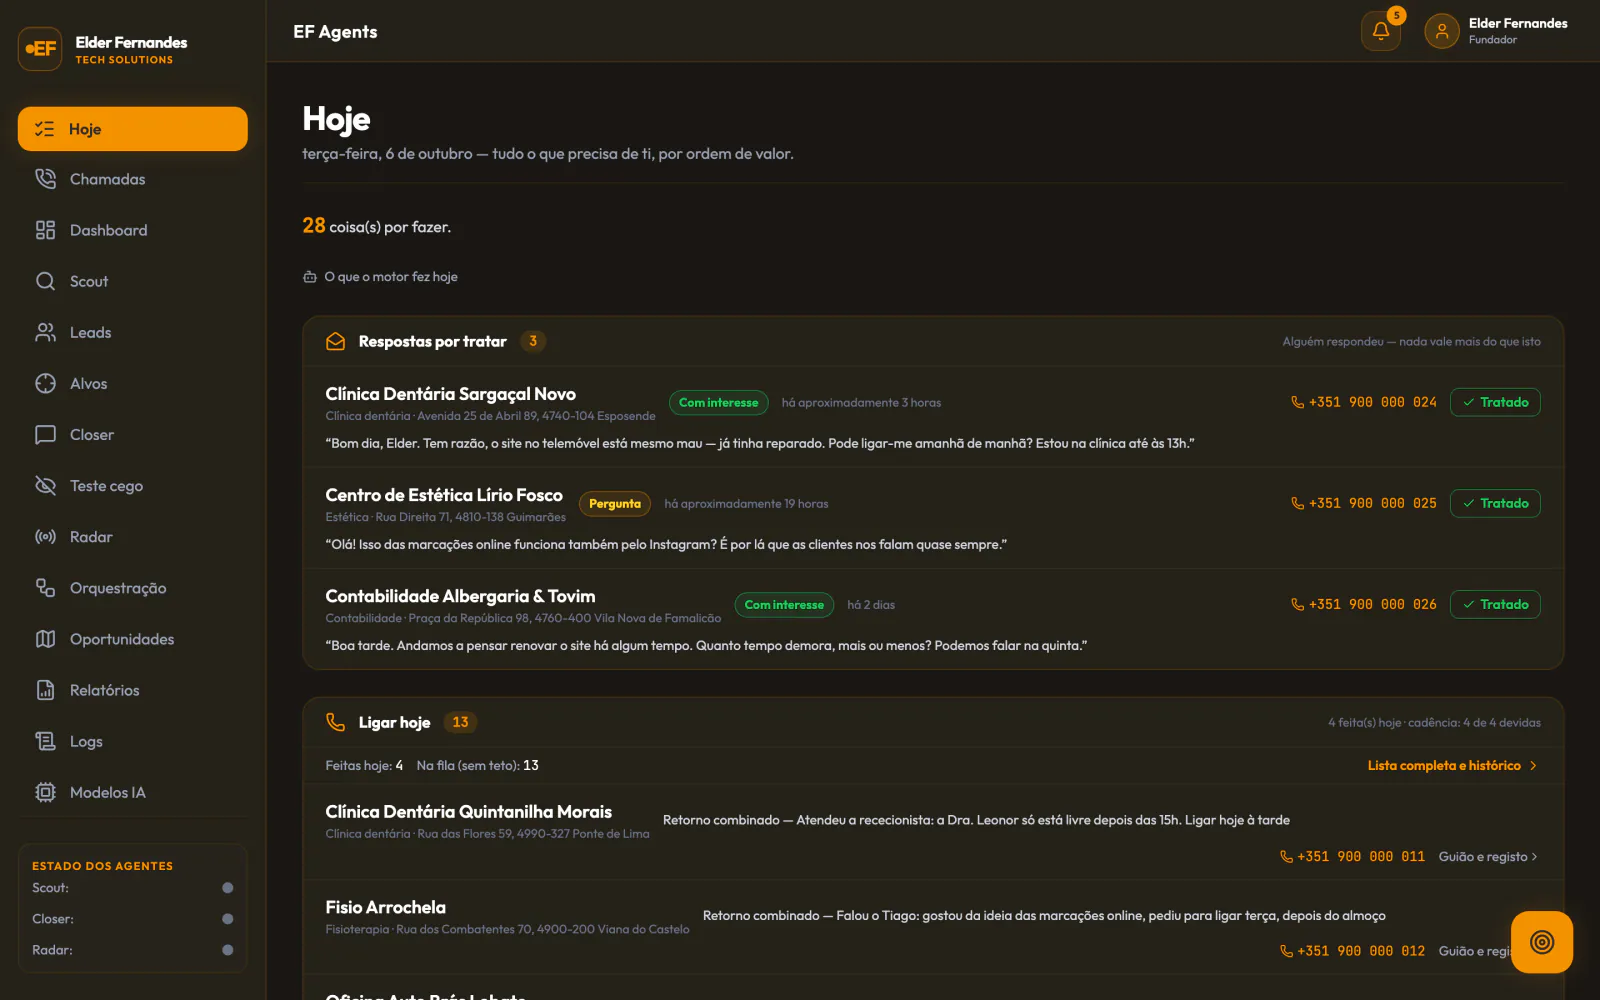This screenshot has width=1600, height=1000.
Task: Open Centro de Estética Lírio Fosco title
Action: 444,495
